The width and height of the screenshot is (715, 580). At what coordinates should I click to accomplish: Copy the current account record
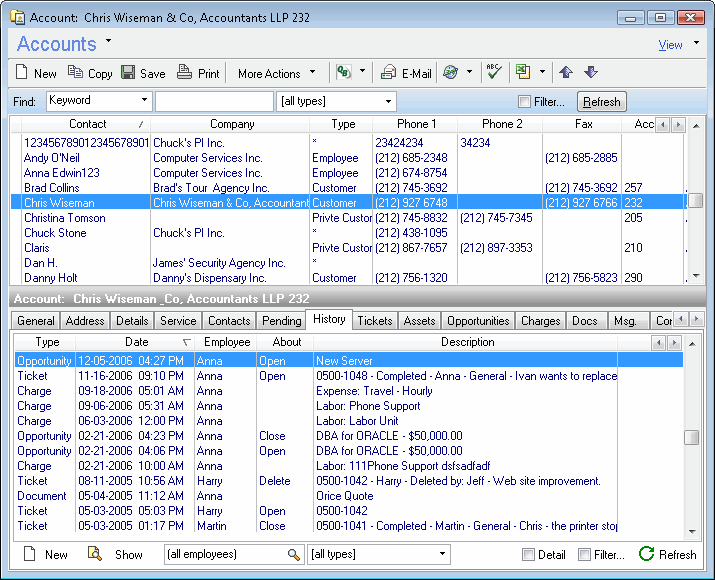(x=89, y=73)
